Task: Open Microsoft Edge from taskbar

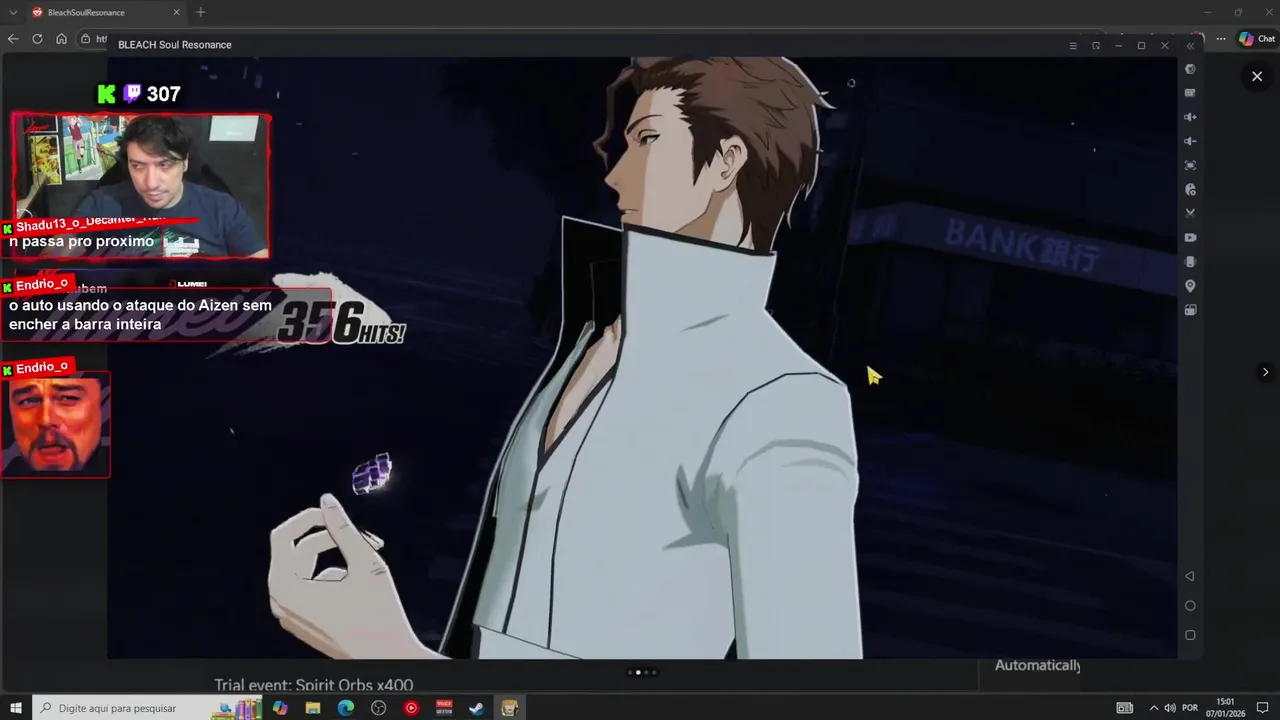Action: 346,708
